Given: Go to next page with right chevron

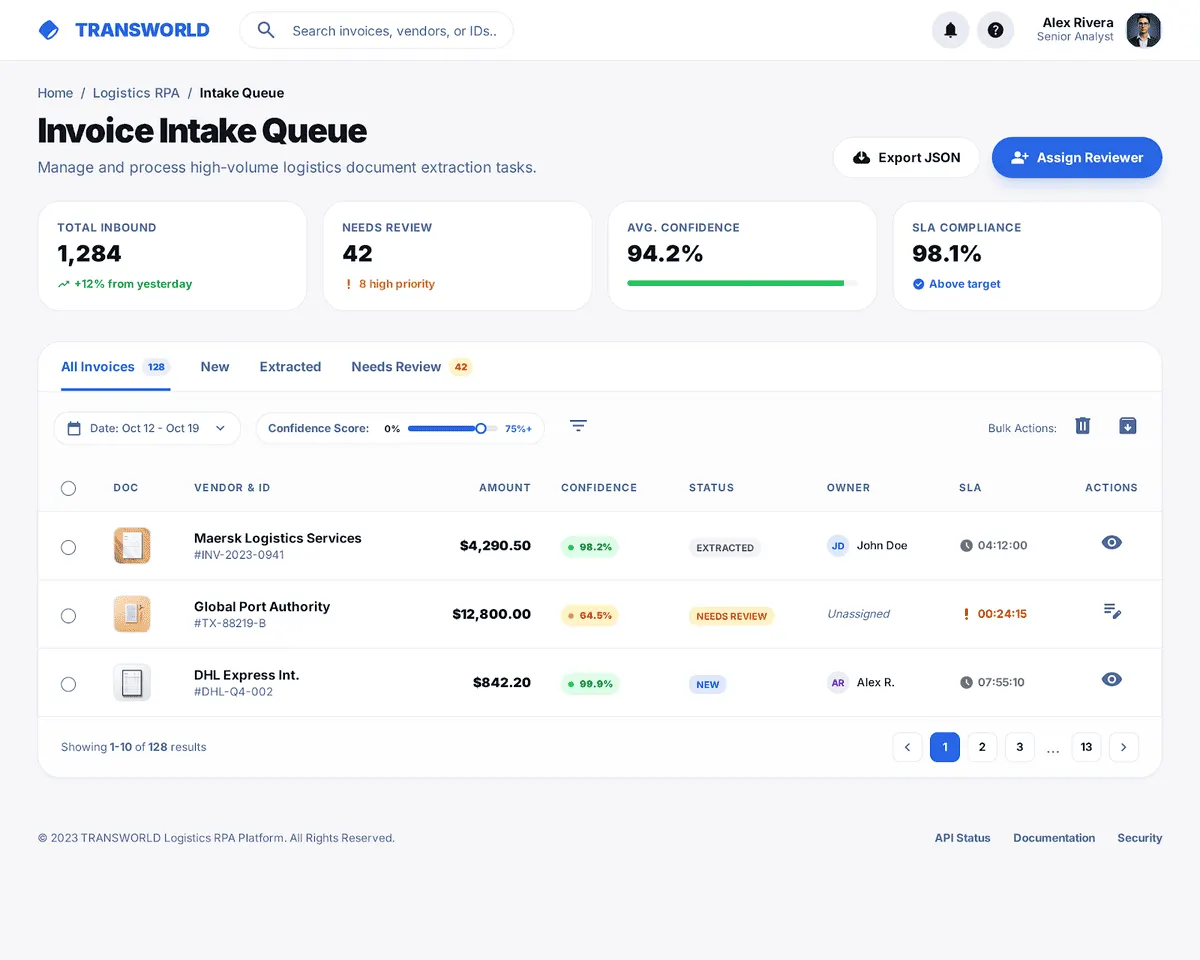Looking at the screenshot, I should tap(1123, 747).
